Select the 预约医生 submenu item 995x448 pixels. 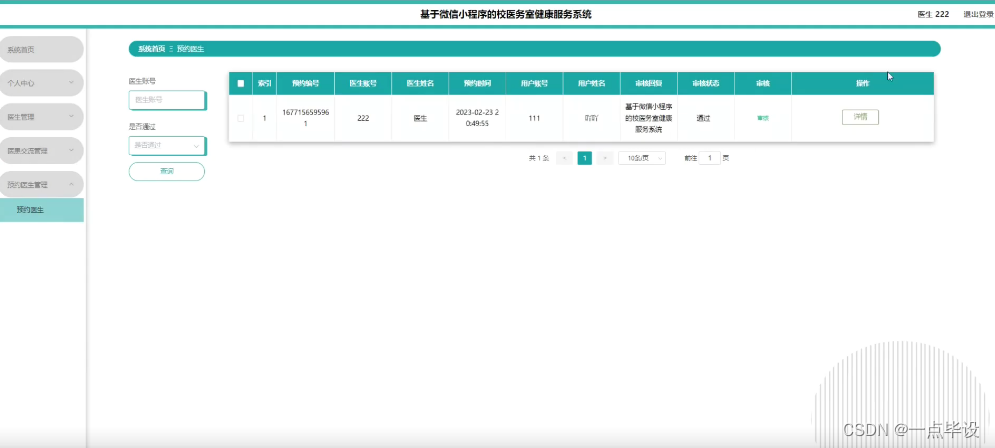pos(41,210)
